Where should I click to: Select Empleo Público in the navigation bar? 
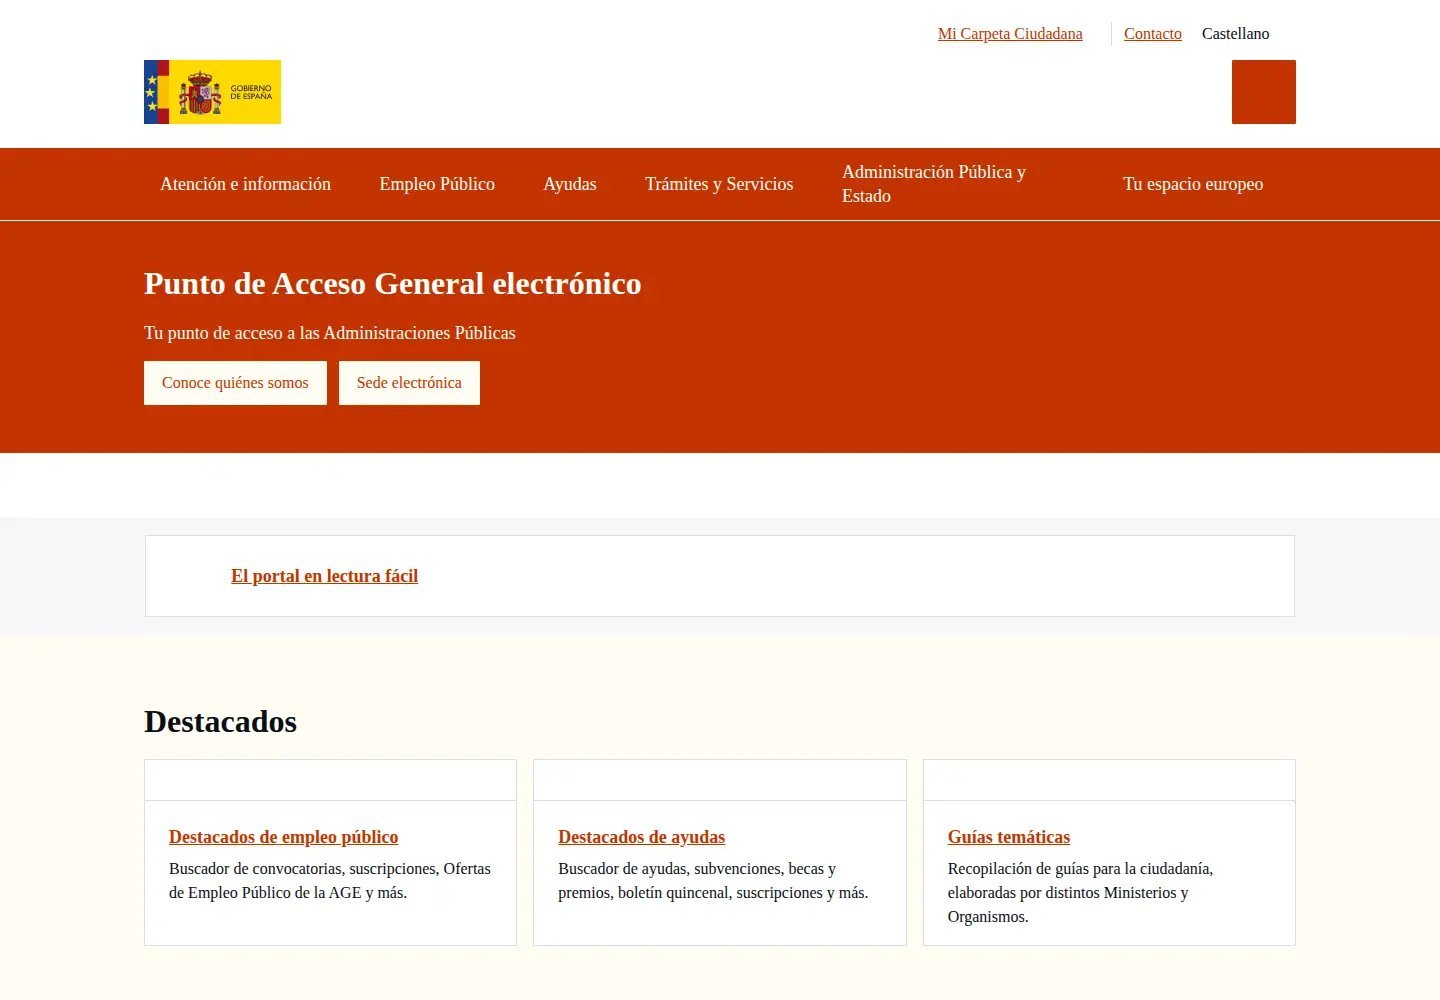click(437, 184)
